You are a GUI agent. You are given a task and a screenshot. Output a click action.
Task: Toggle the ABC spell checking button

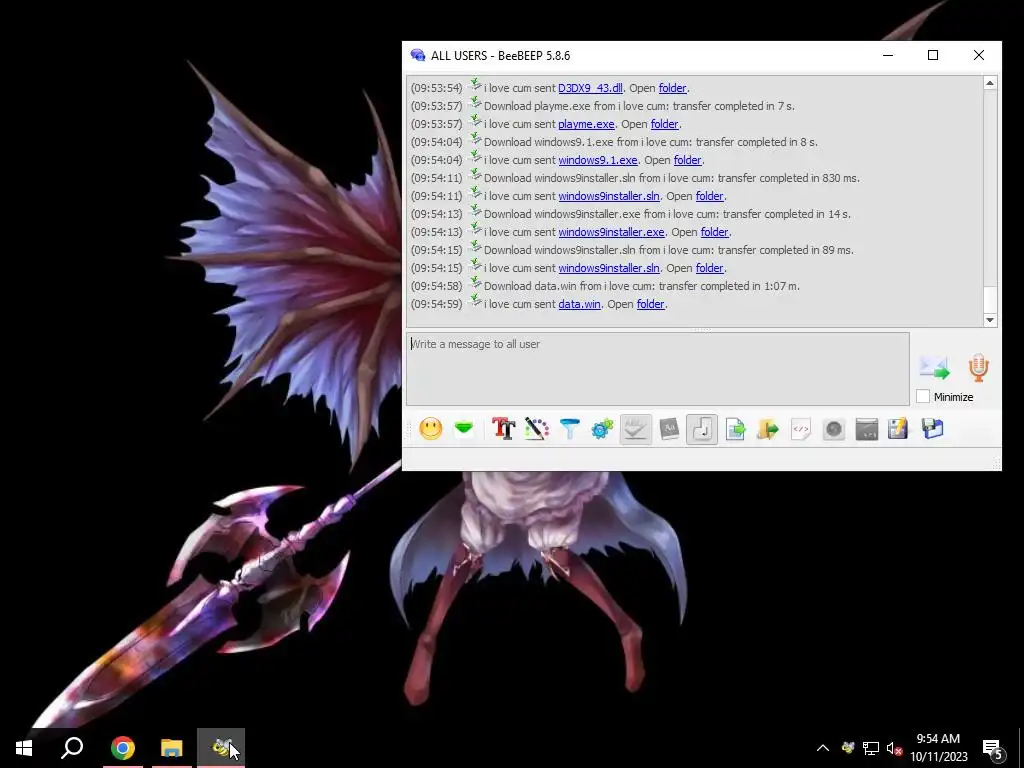click(x=635, y=429)
